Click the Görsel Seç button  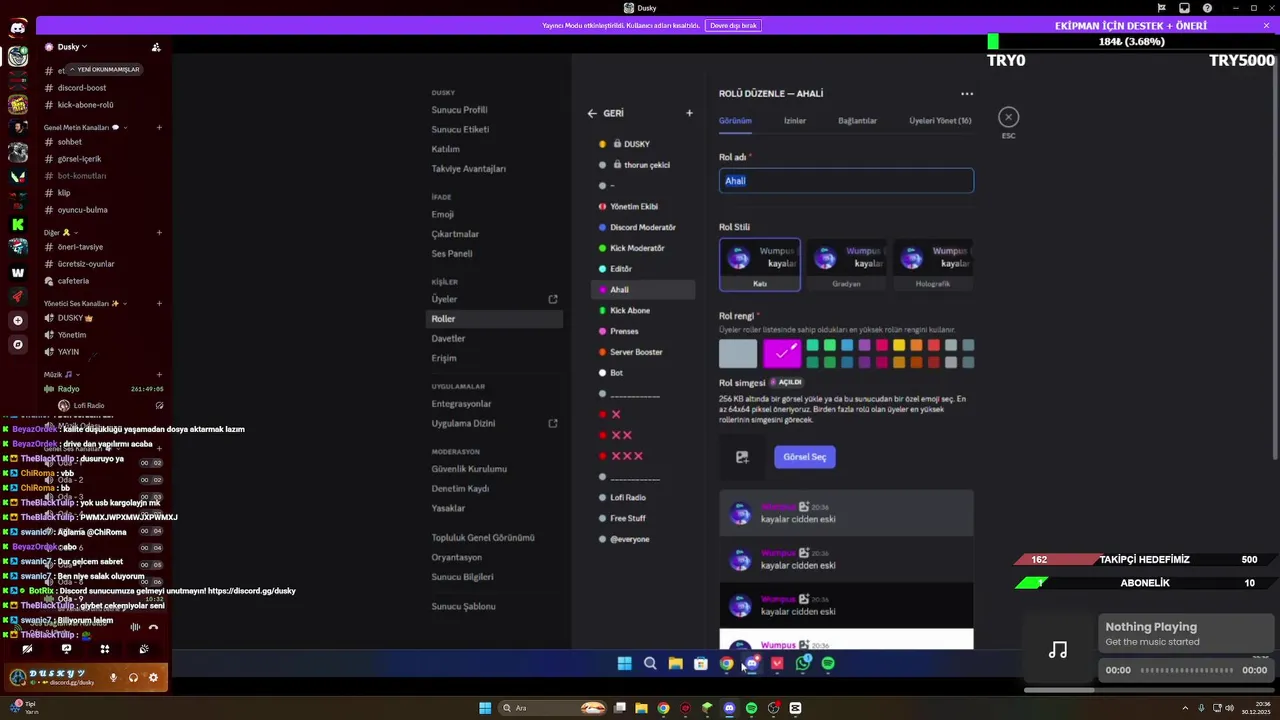coord(805,457)
